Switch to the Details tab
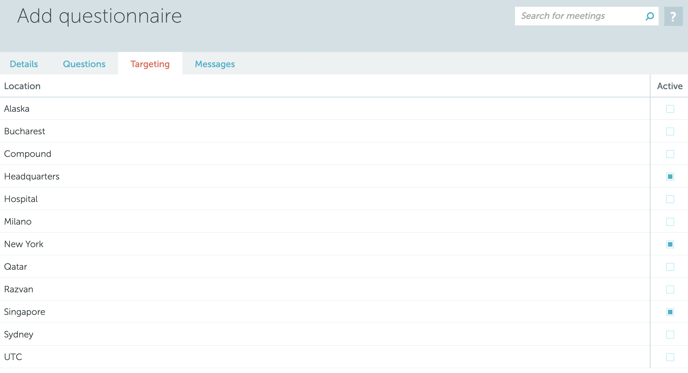Image resolution: width=688 pixels, height=373 pixels. [x=24, y=64]
